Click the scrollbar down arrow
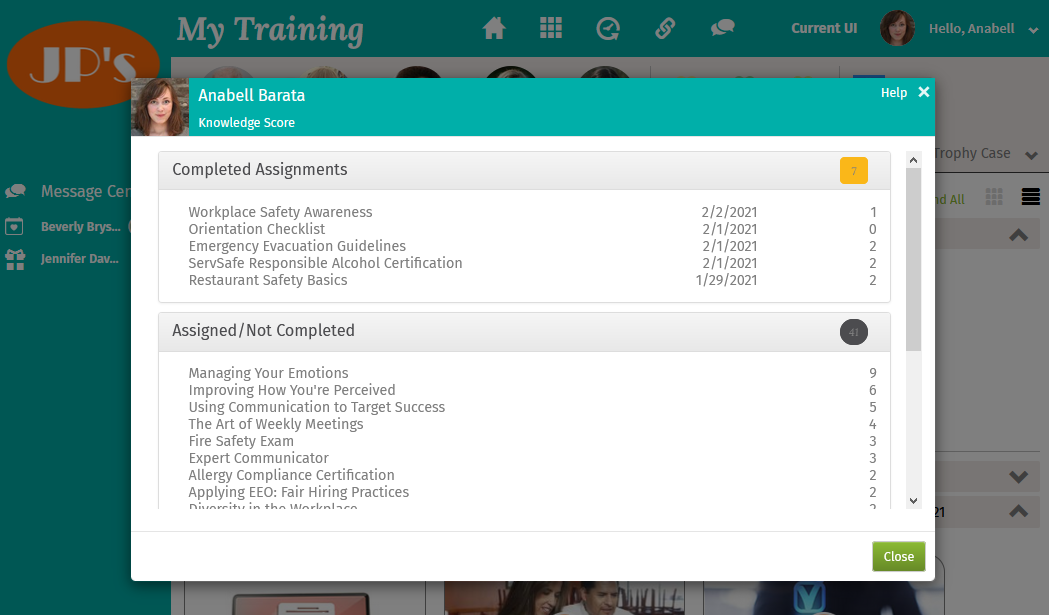This screenshot has height=615, width=1049. (x=913, y=501)
